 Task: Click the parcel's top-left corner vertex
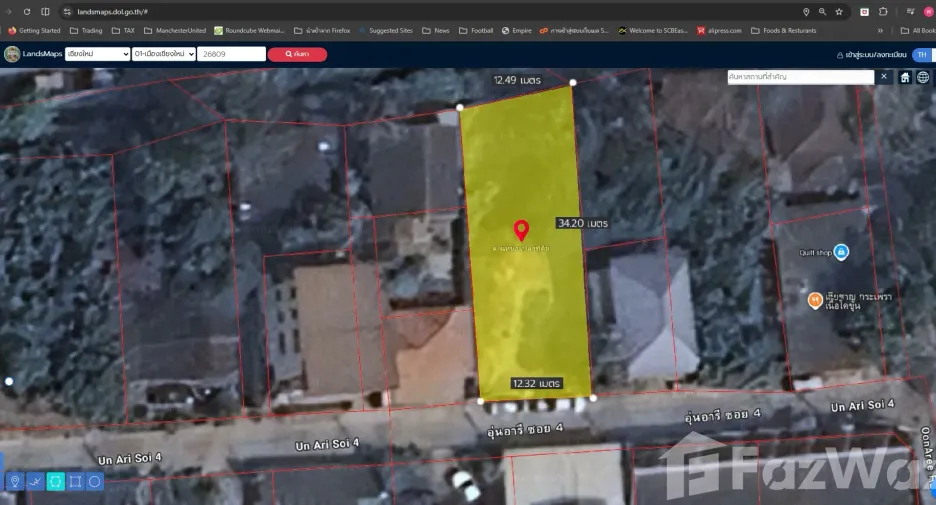(460, 107)
